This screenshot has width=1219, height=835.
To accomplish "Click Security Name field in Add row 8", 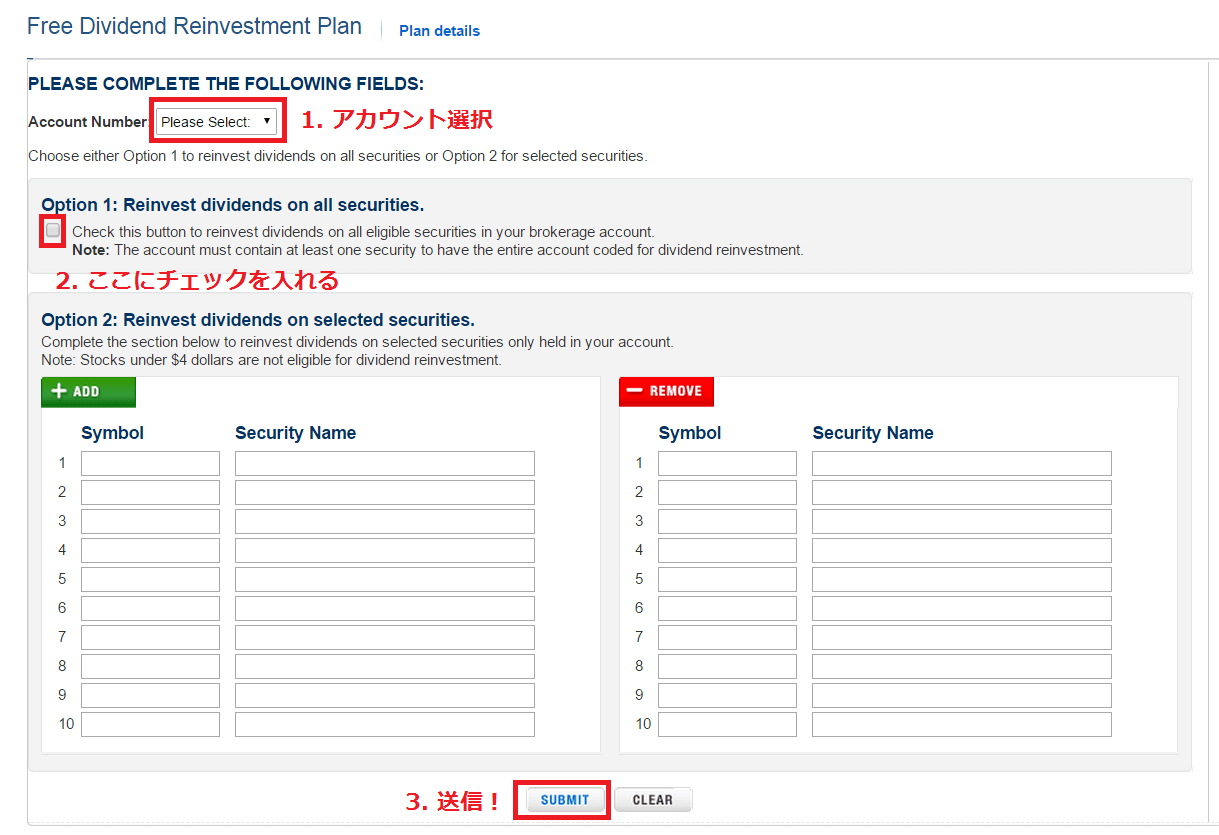I will coord(384,666).
